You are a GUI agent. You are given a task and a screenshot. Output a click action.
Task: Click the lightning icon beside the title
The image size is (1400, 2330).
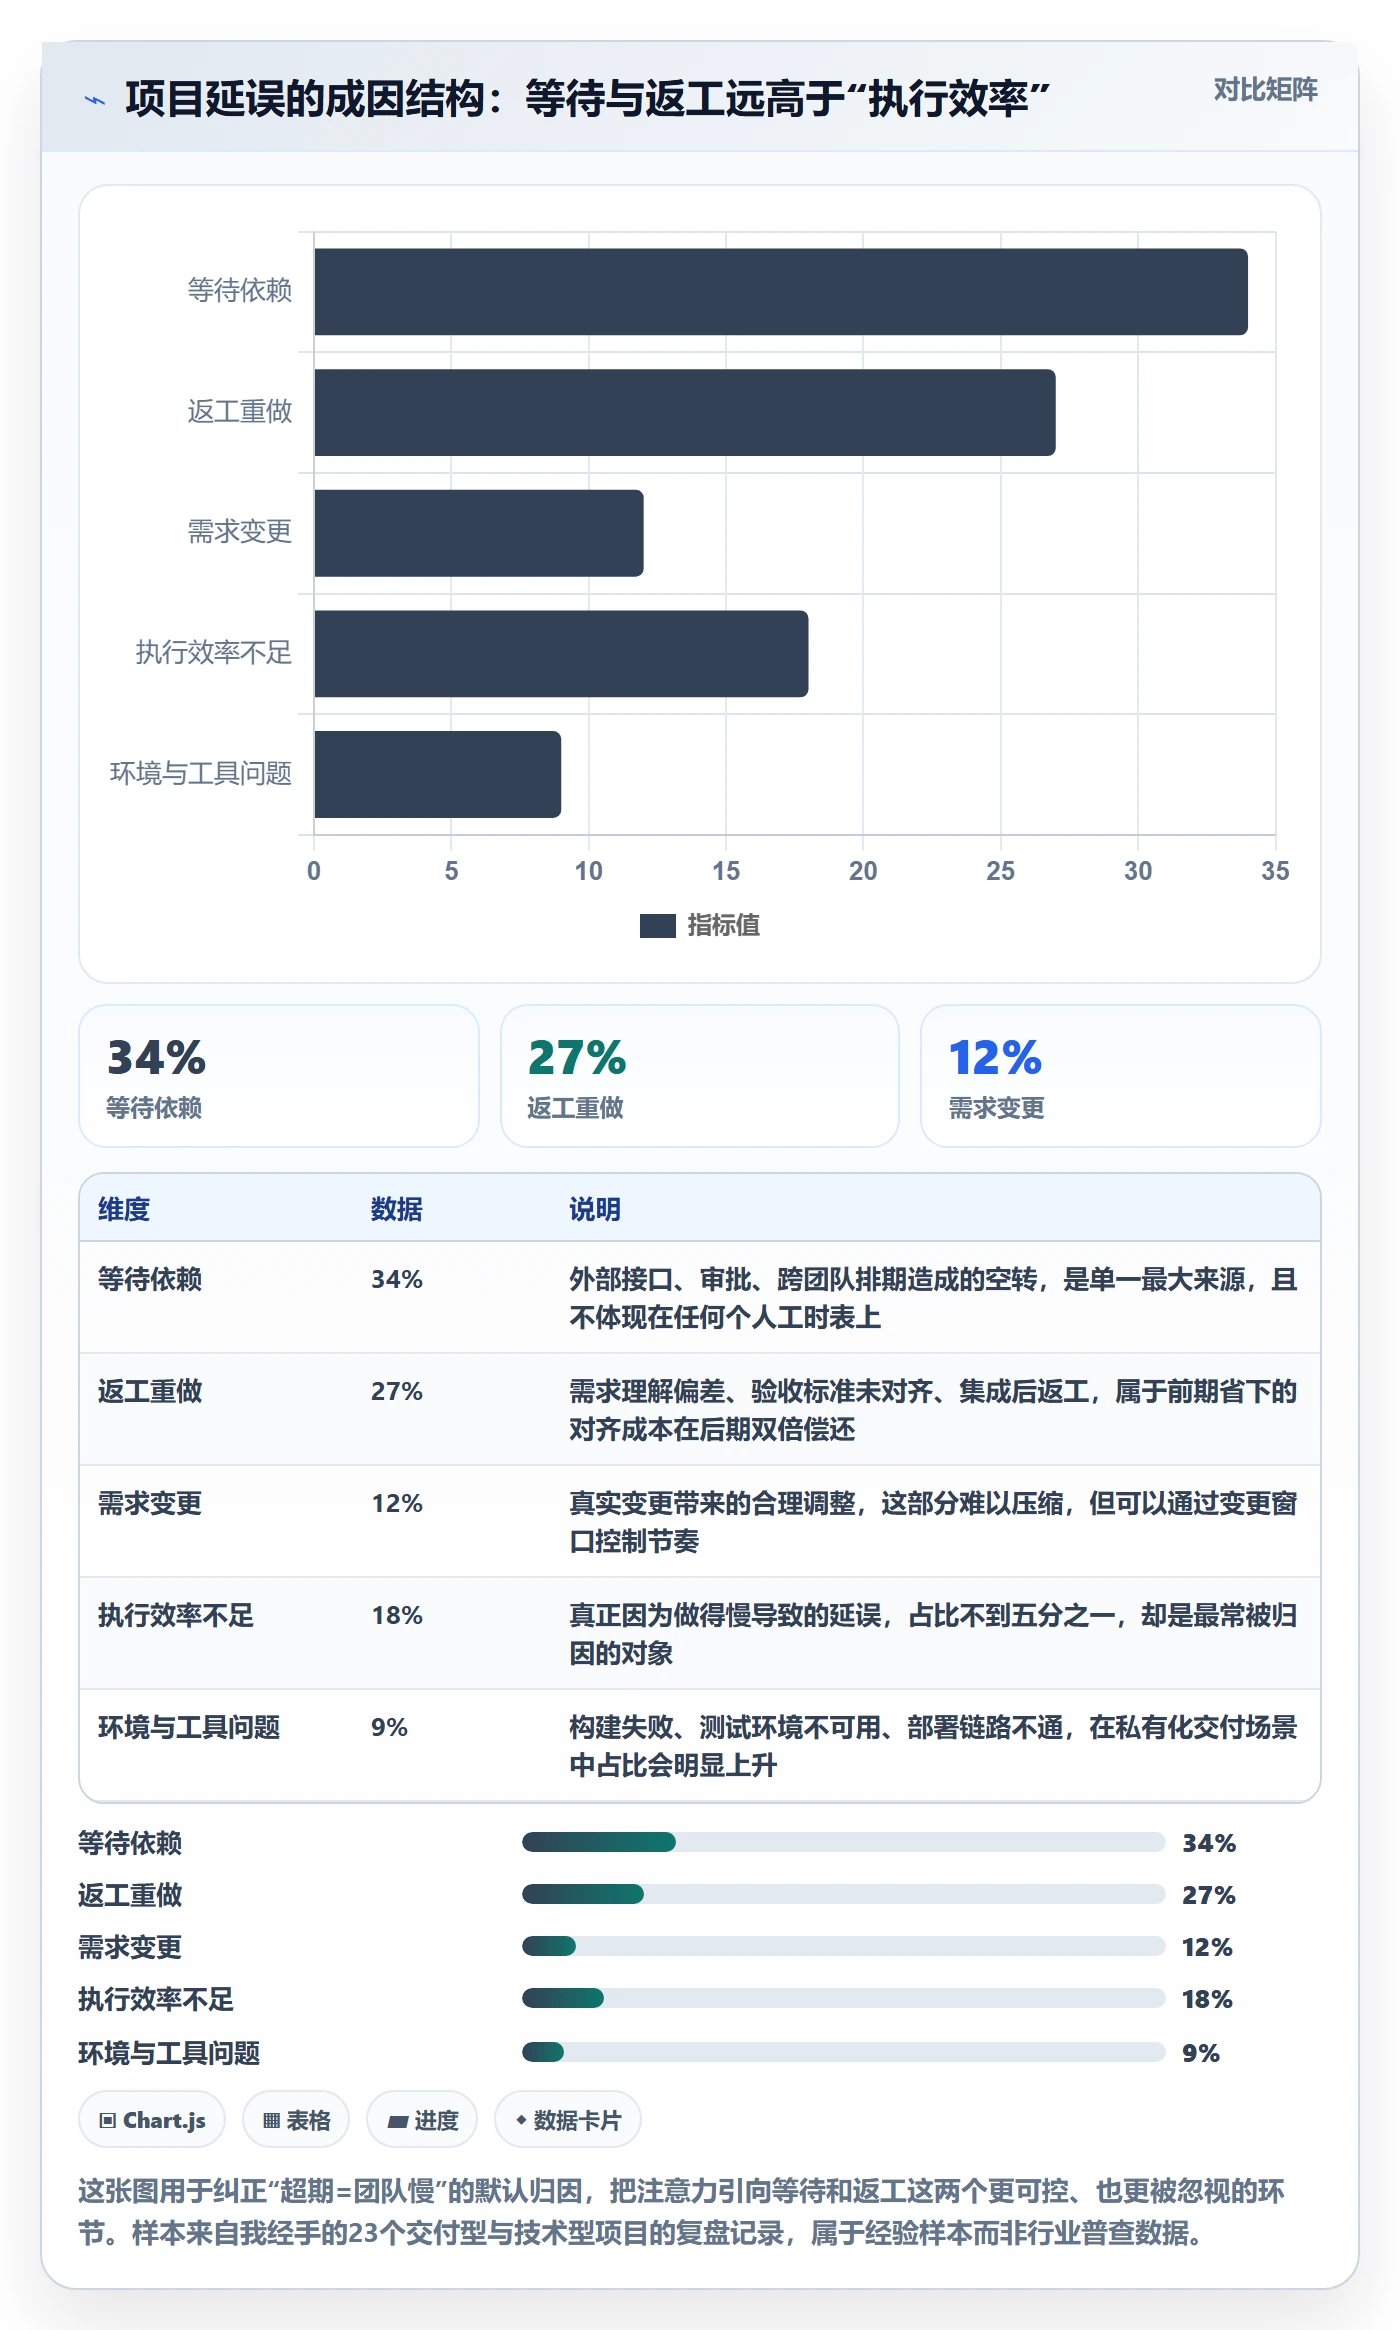click(x=95, y=100)
